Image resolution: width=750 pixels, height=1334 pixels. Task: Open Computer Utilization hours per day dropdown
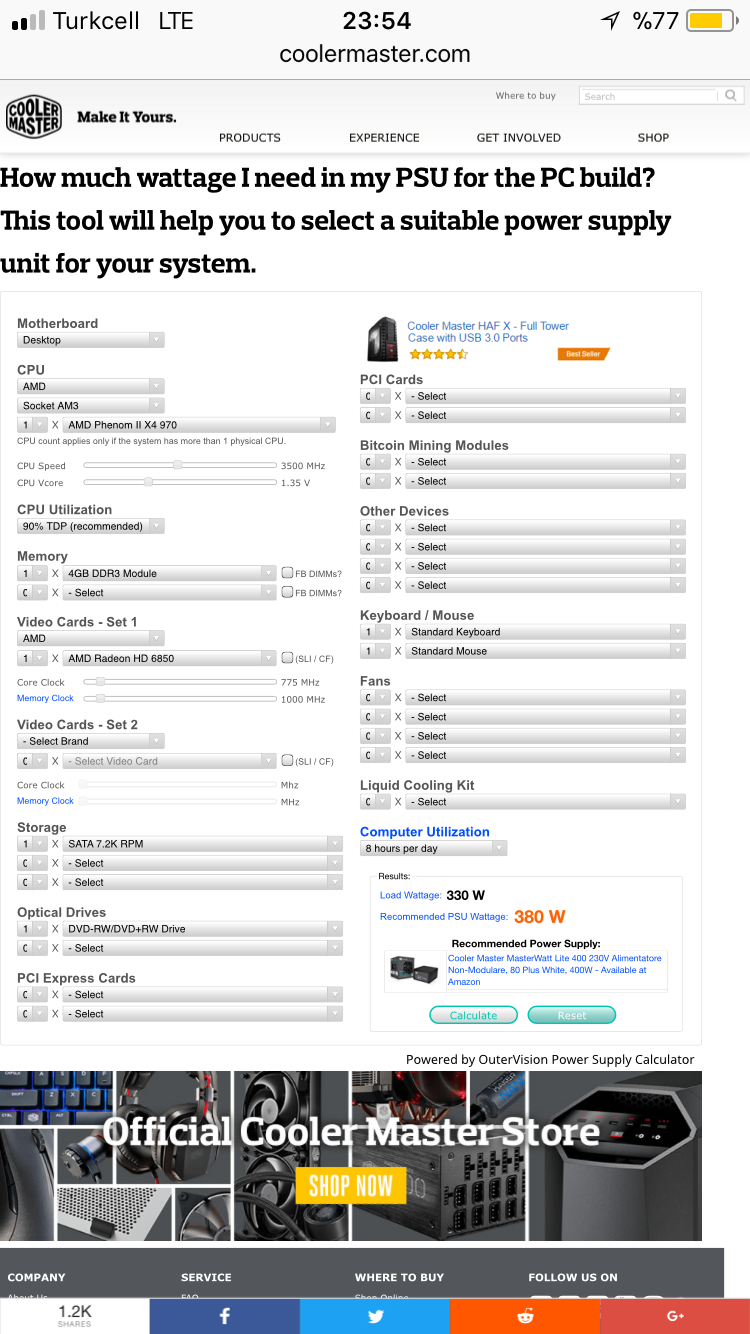pos(433,849)
